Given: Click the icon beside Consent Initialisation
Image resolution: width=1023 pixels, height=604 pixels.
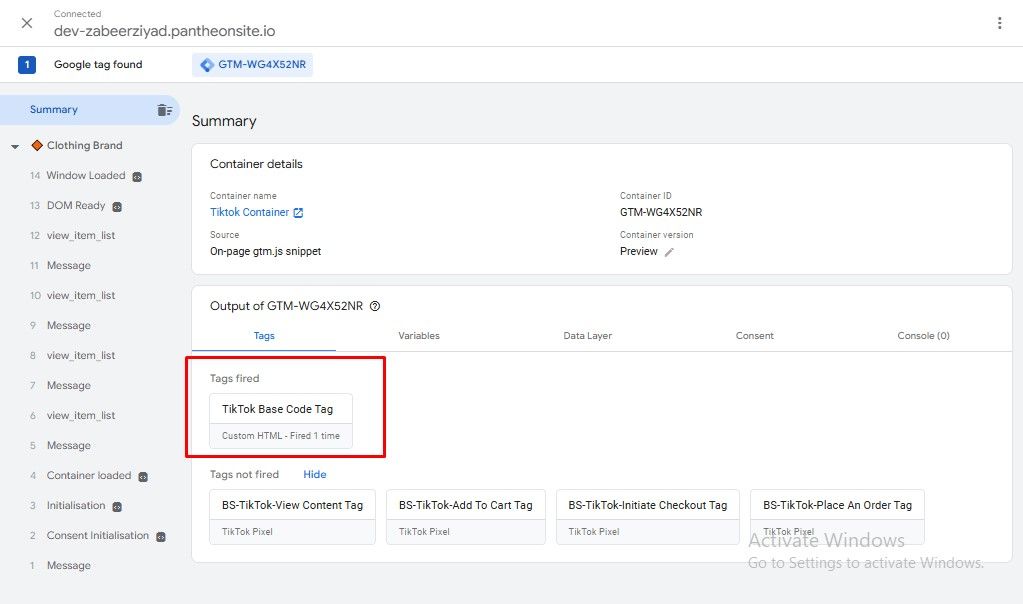Looking at the screenshot, I should 160,537.
